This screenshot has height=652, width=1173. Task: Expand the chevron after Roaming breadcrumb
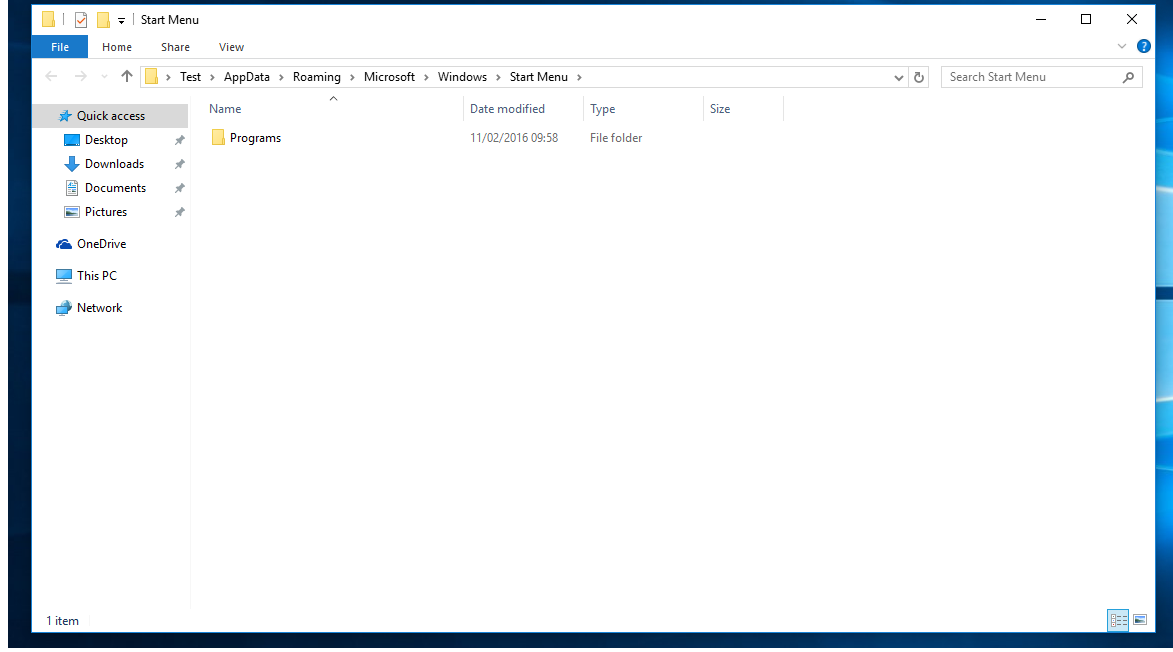(x=352, y=77)
